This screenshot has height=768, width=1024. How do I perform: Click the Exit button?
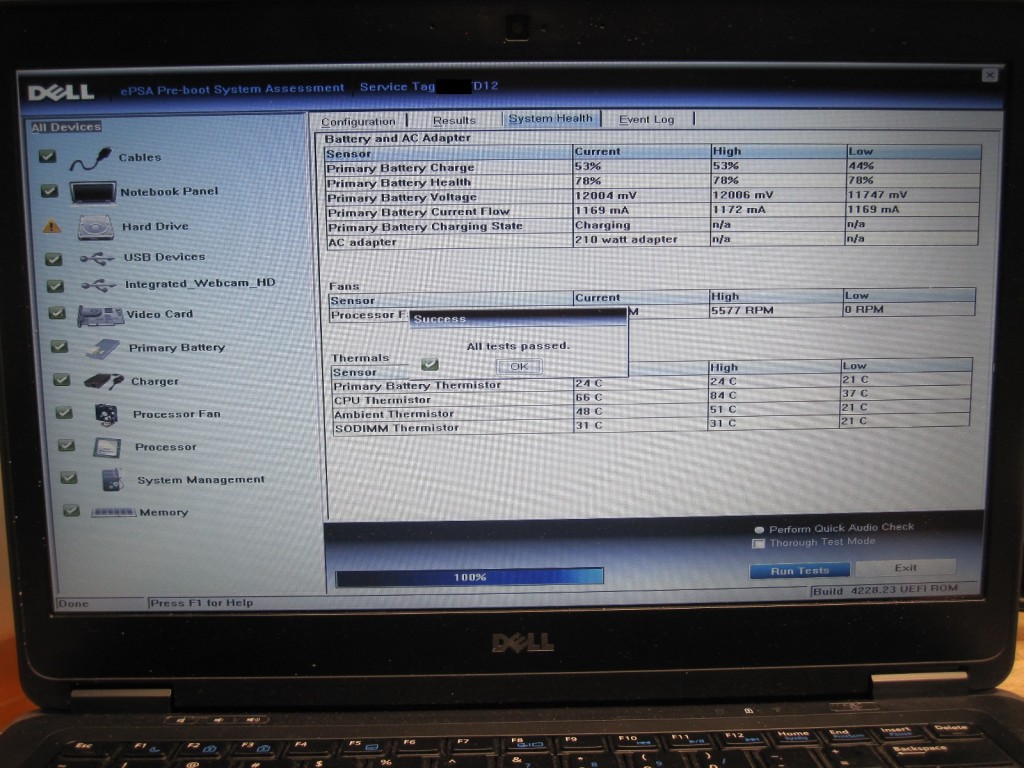[905, 568]
